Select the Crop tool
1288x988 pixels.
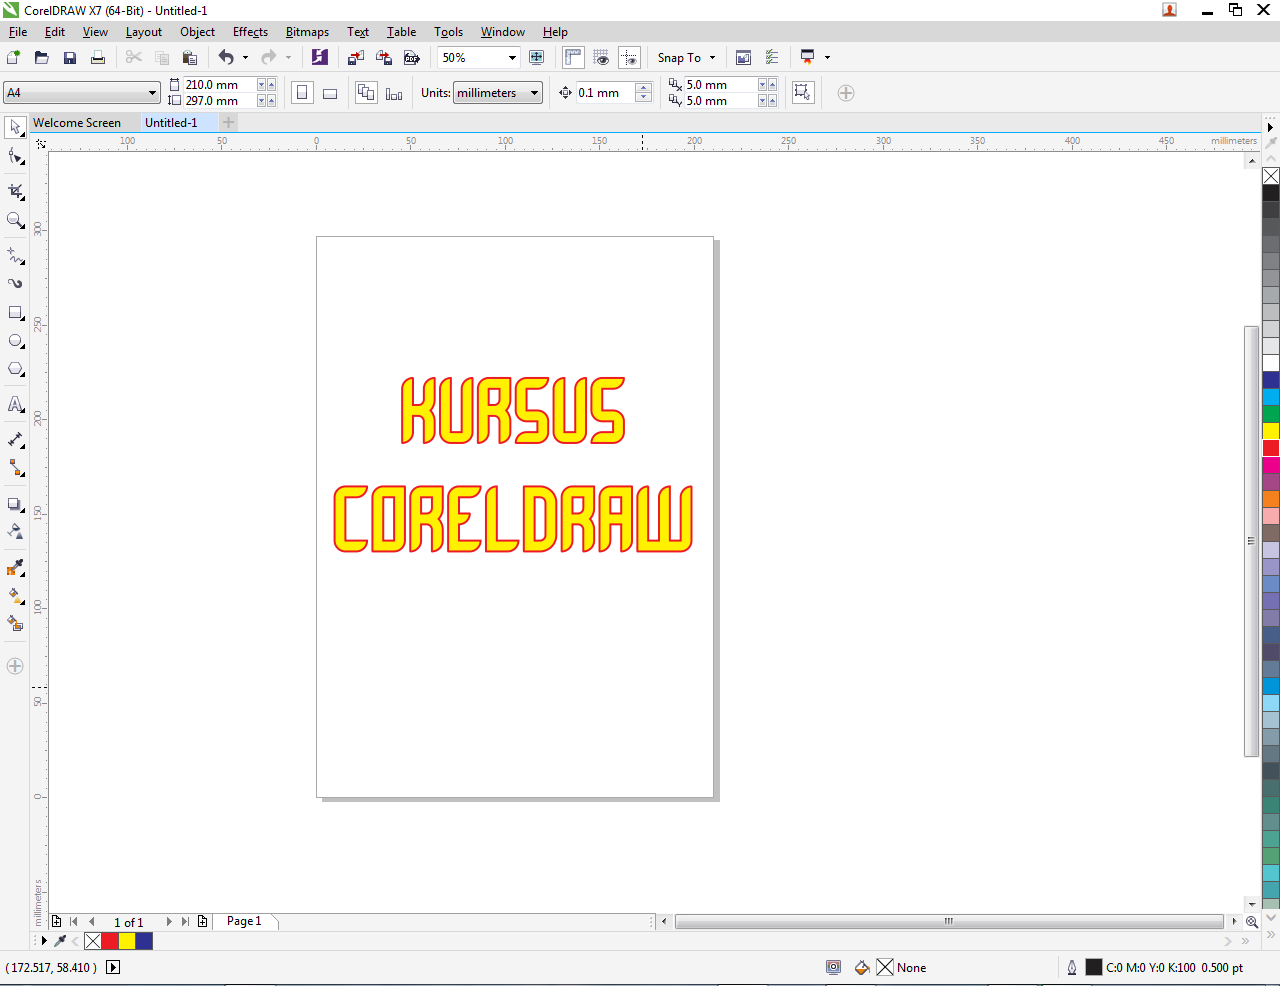coord(15,191)
